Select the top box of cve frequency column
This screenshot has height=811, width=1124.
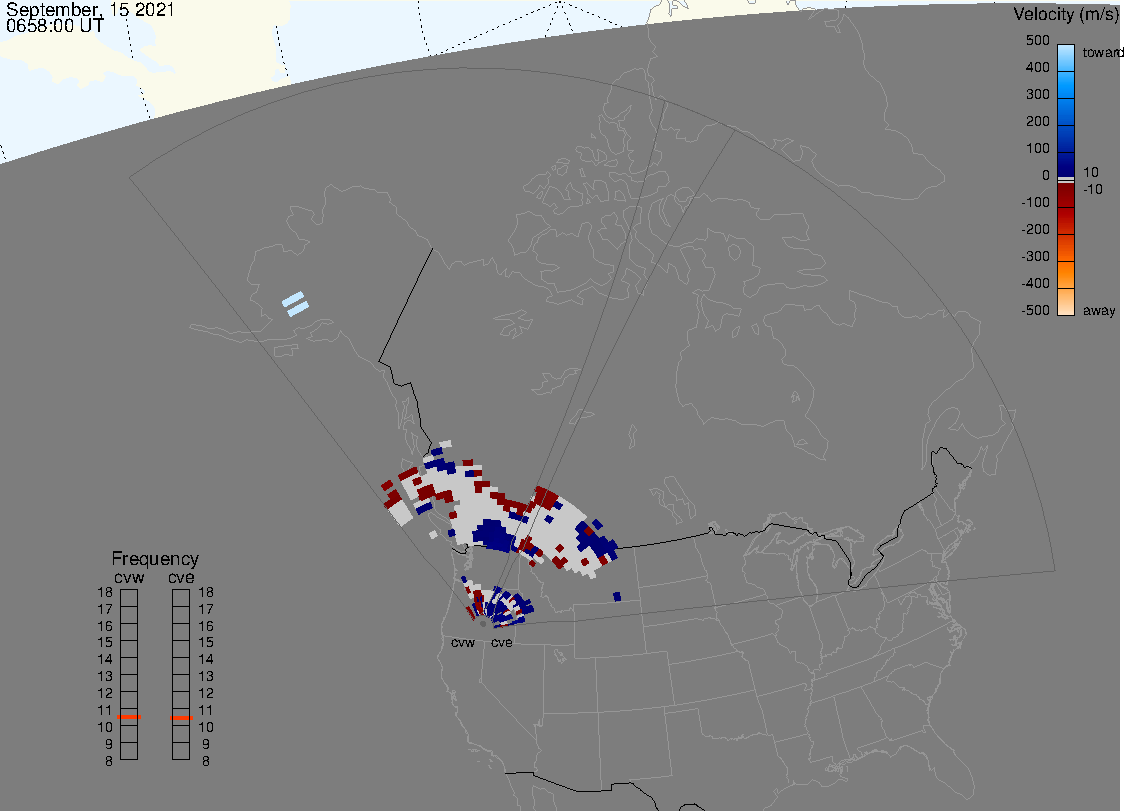[181, 596]
